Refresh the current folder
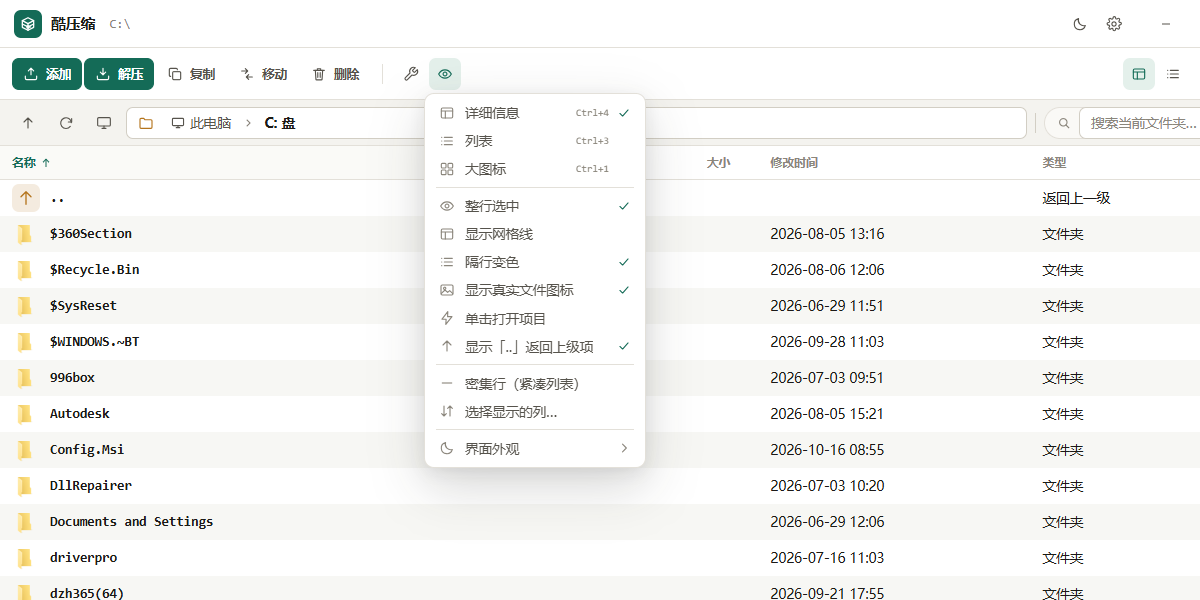This screenshot has height=600, width=1200. click(x=66, y=123)
